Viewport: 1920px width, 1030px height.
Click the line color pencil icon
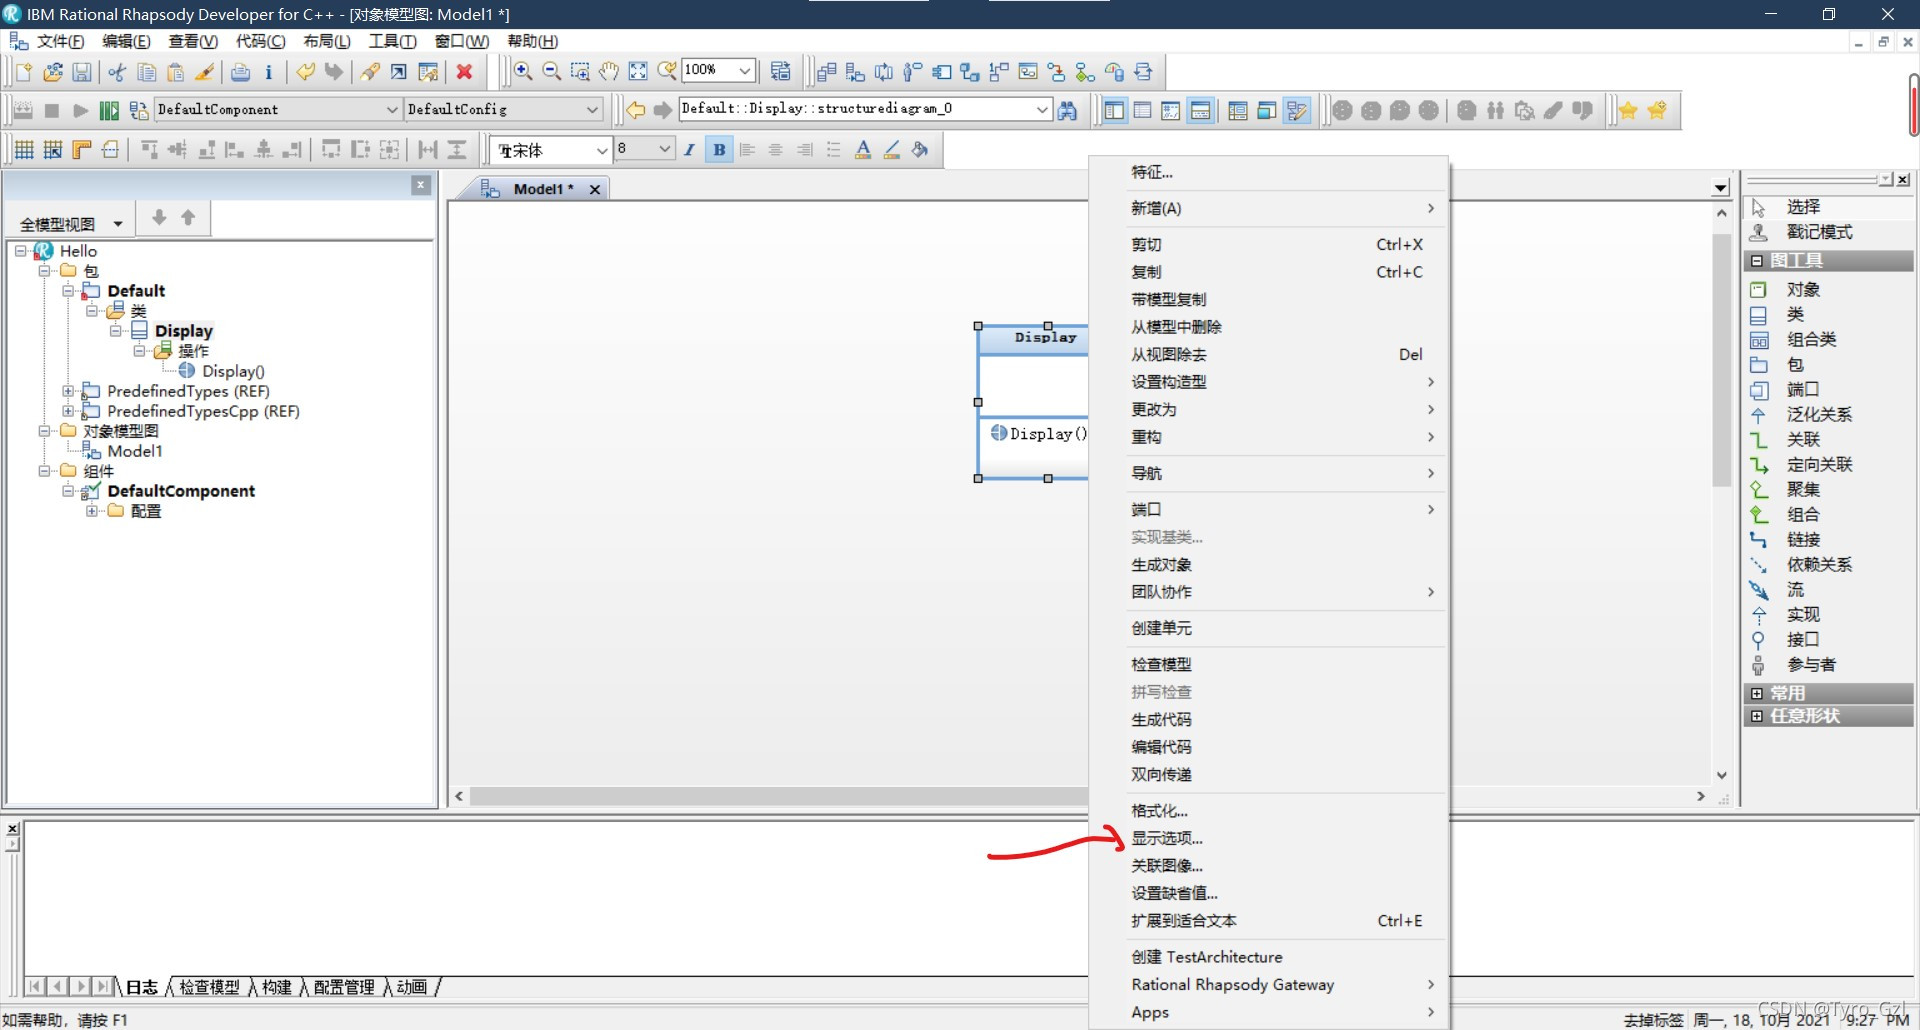point(892,150)
